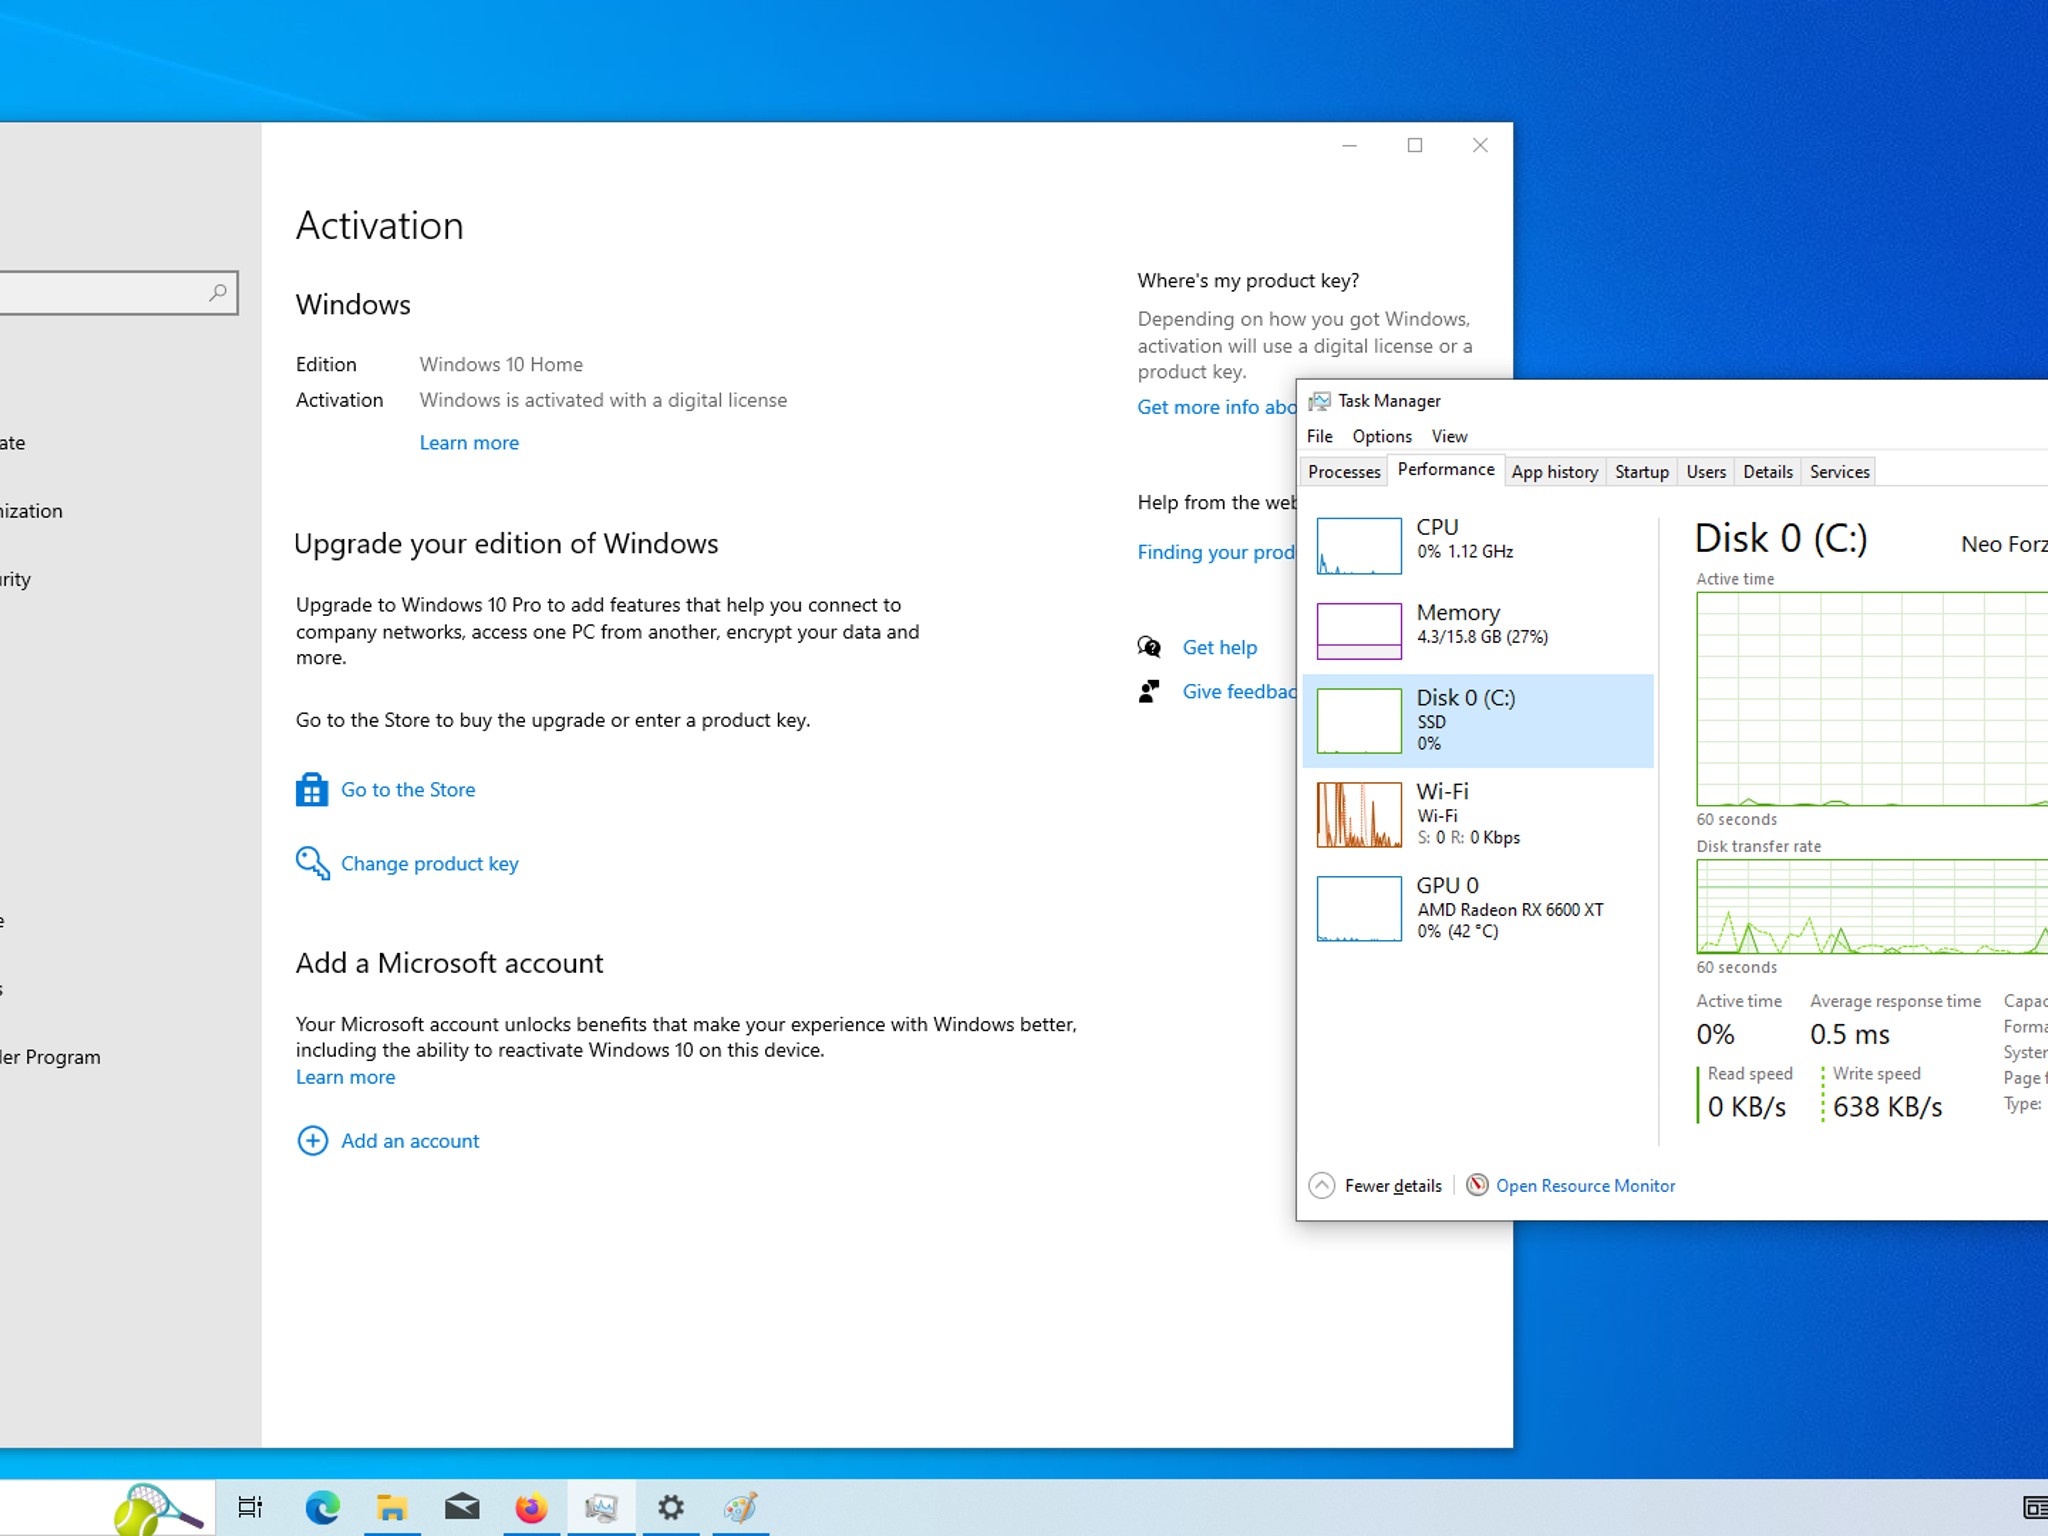Click the Go to the Store link
Screen dimensions: 2048x1536
tap(408, 790)
